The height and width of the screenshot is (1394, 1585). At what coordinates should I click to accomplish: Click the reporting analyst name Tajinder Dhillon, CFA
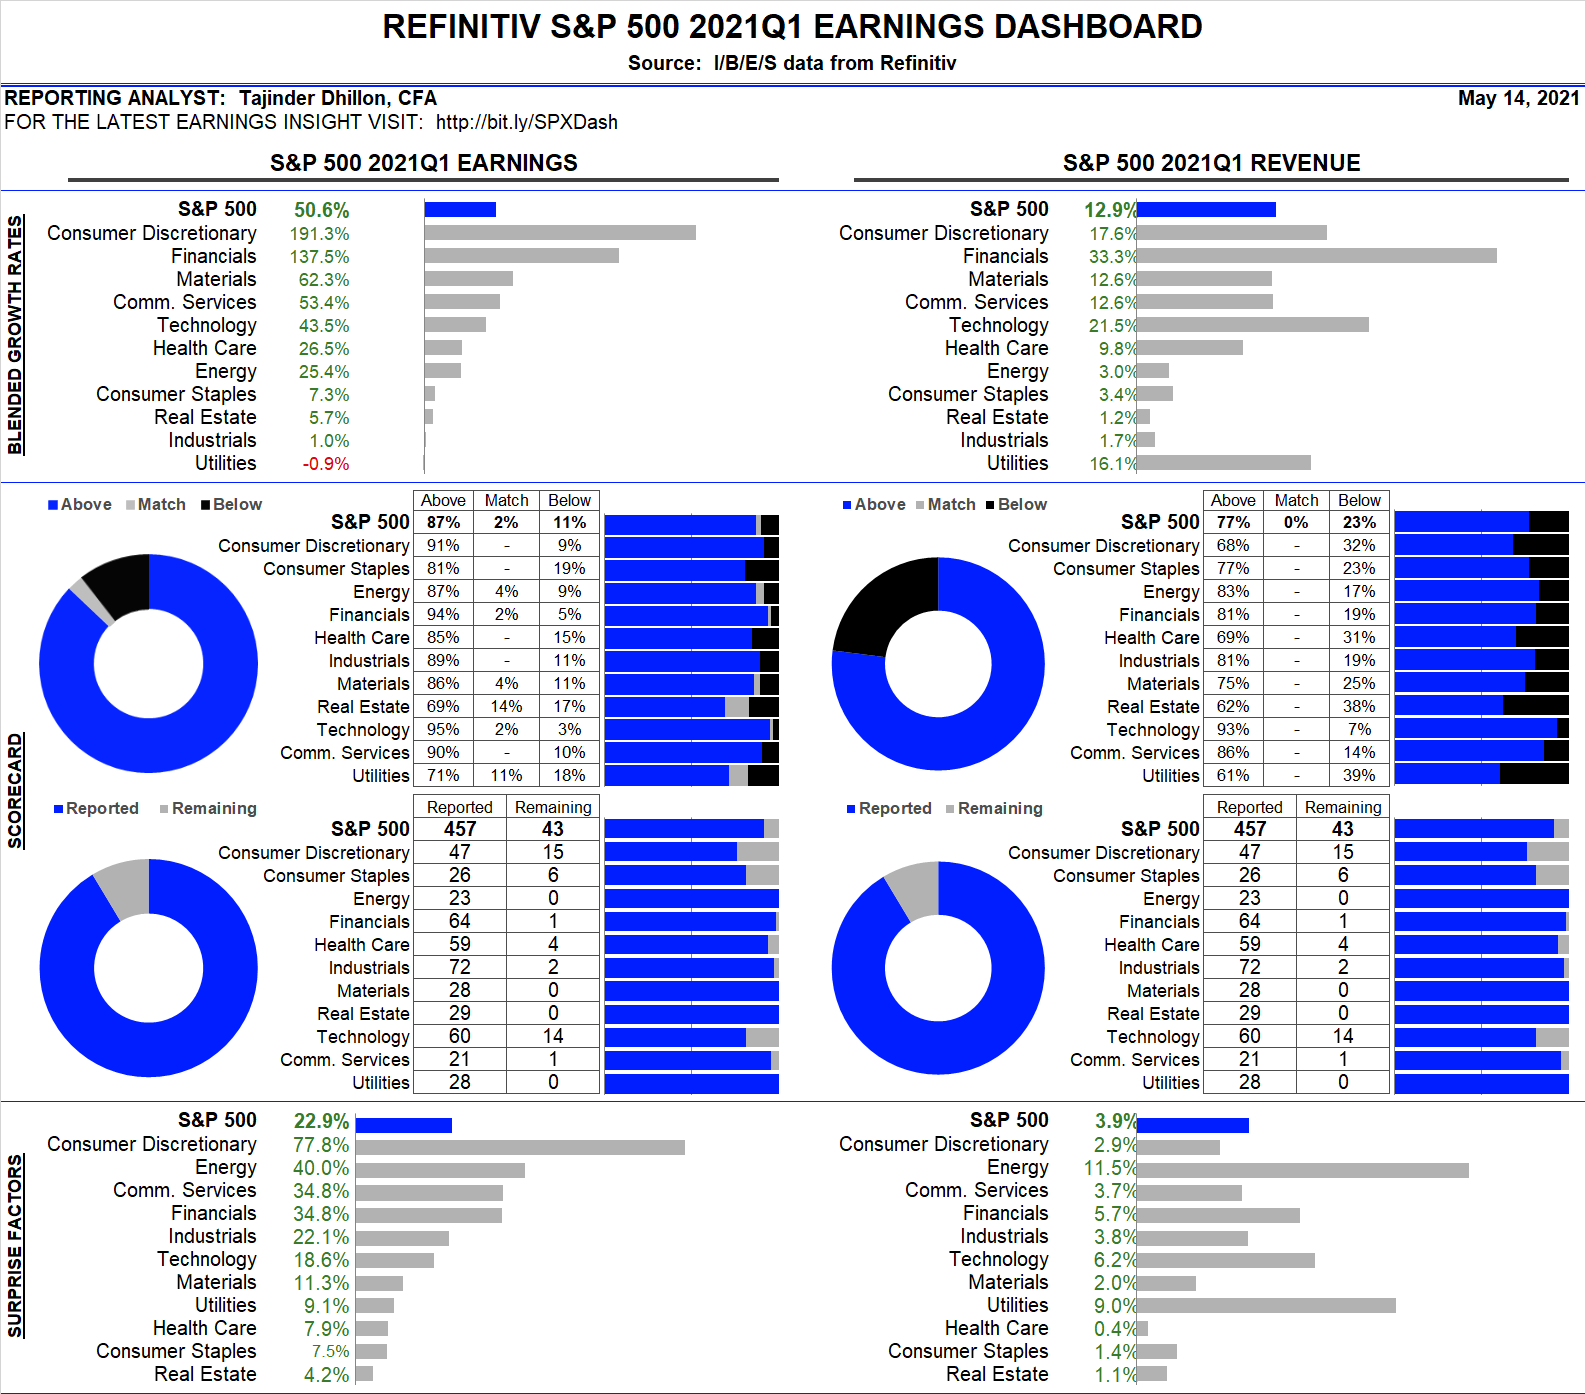[338, 98]
